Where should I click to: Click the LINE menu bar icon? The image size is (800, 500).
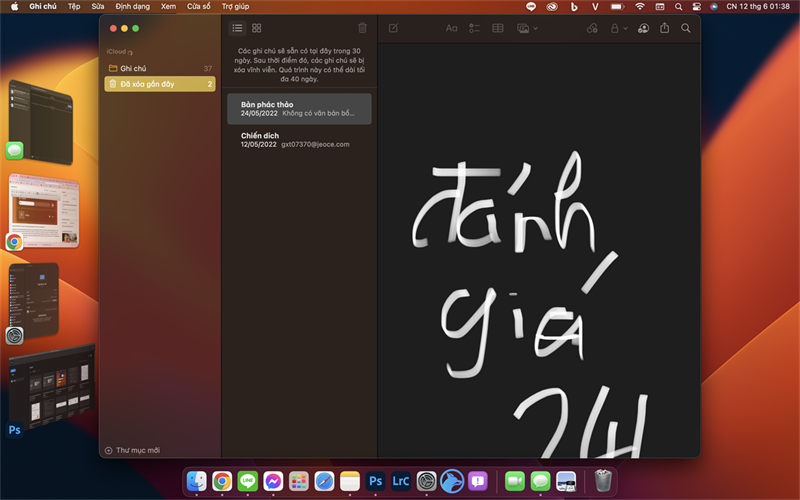click(x=531, y=7)
